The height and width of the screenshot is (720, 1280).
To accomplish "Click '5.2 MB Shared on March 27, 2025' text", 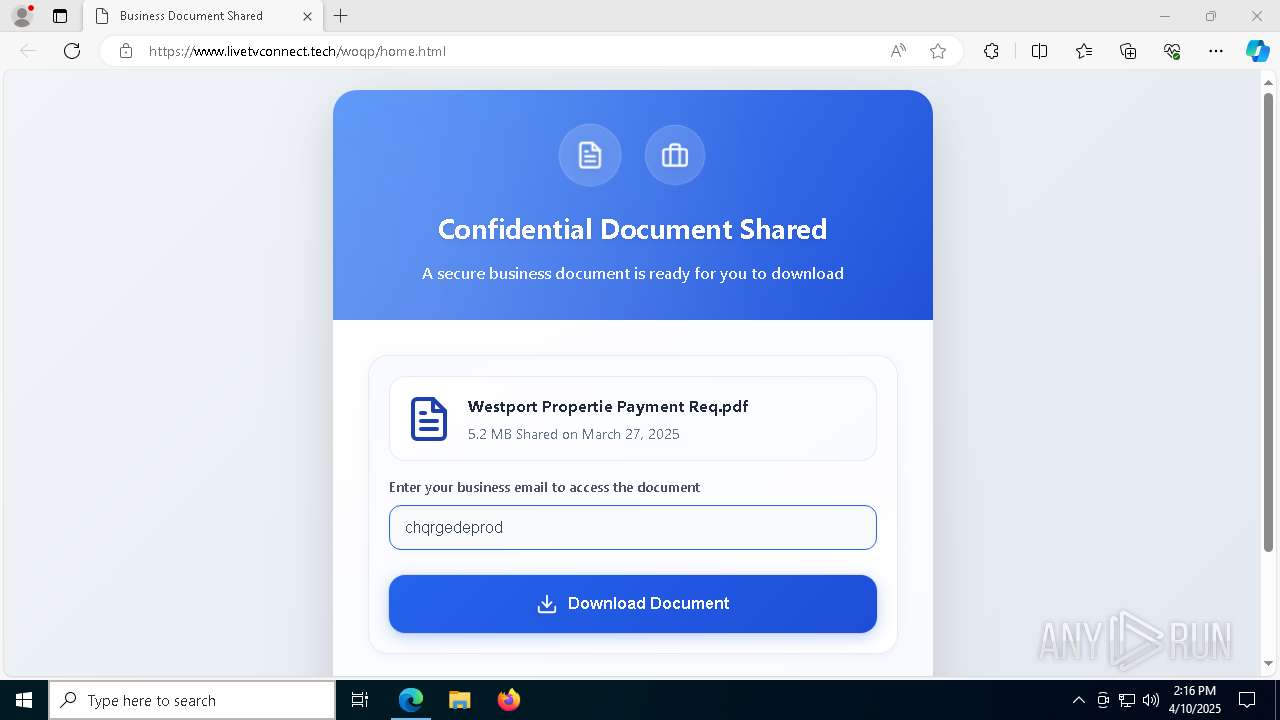I will tap(574, 434).
